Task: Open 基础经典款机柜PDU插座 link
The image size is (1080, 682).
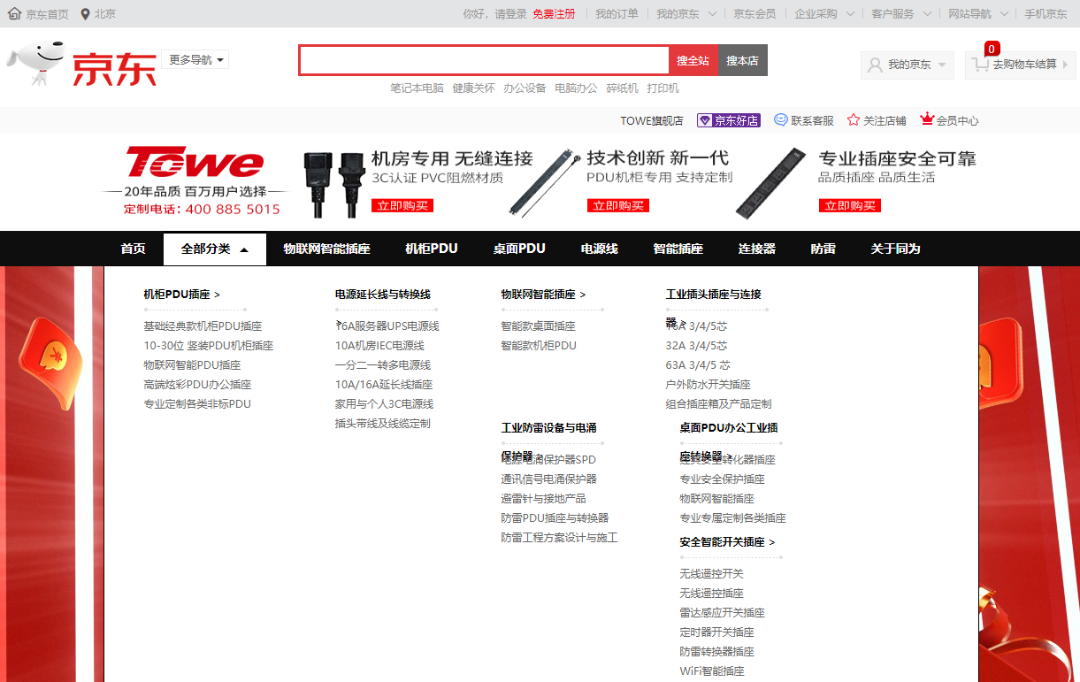Action: [x=202, y=326]
